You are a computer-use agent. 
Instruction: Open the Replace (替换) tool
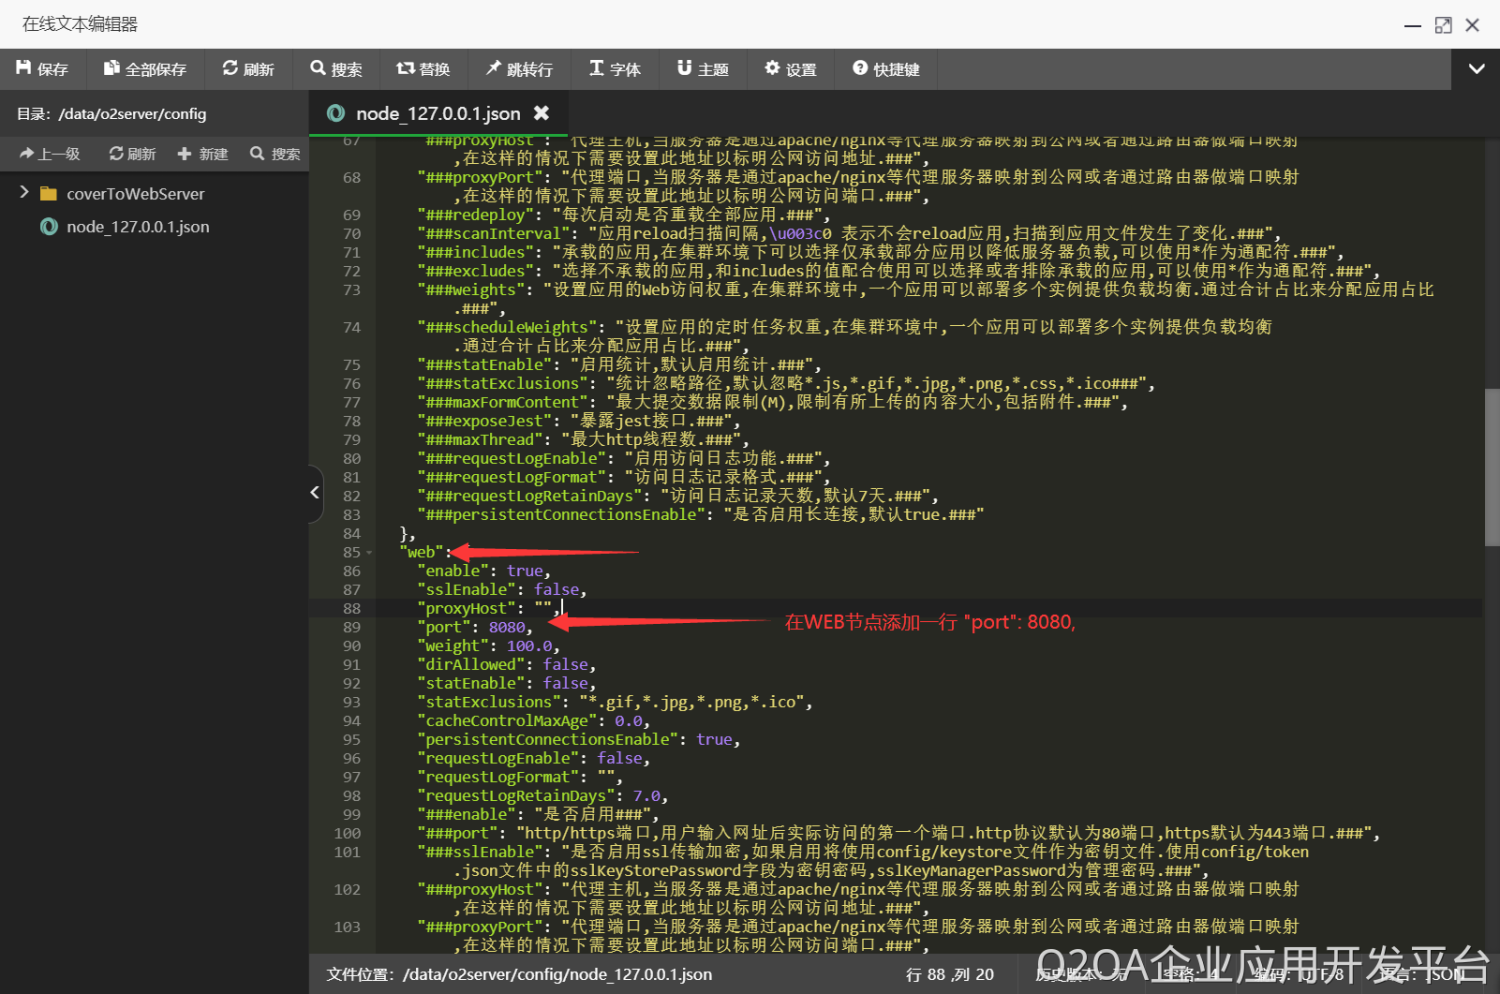(x=423, y=69)
